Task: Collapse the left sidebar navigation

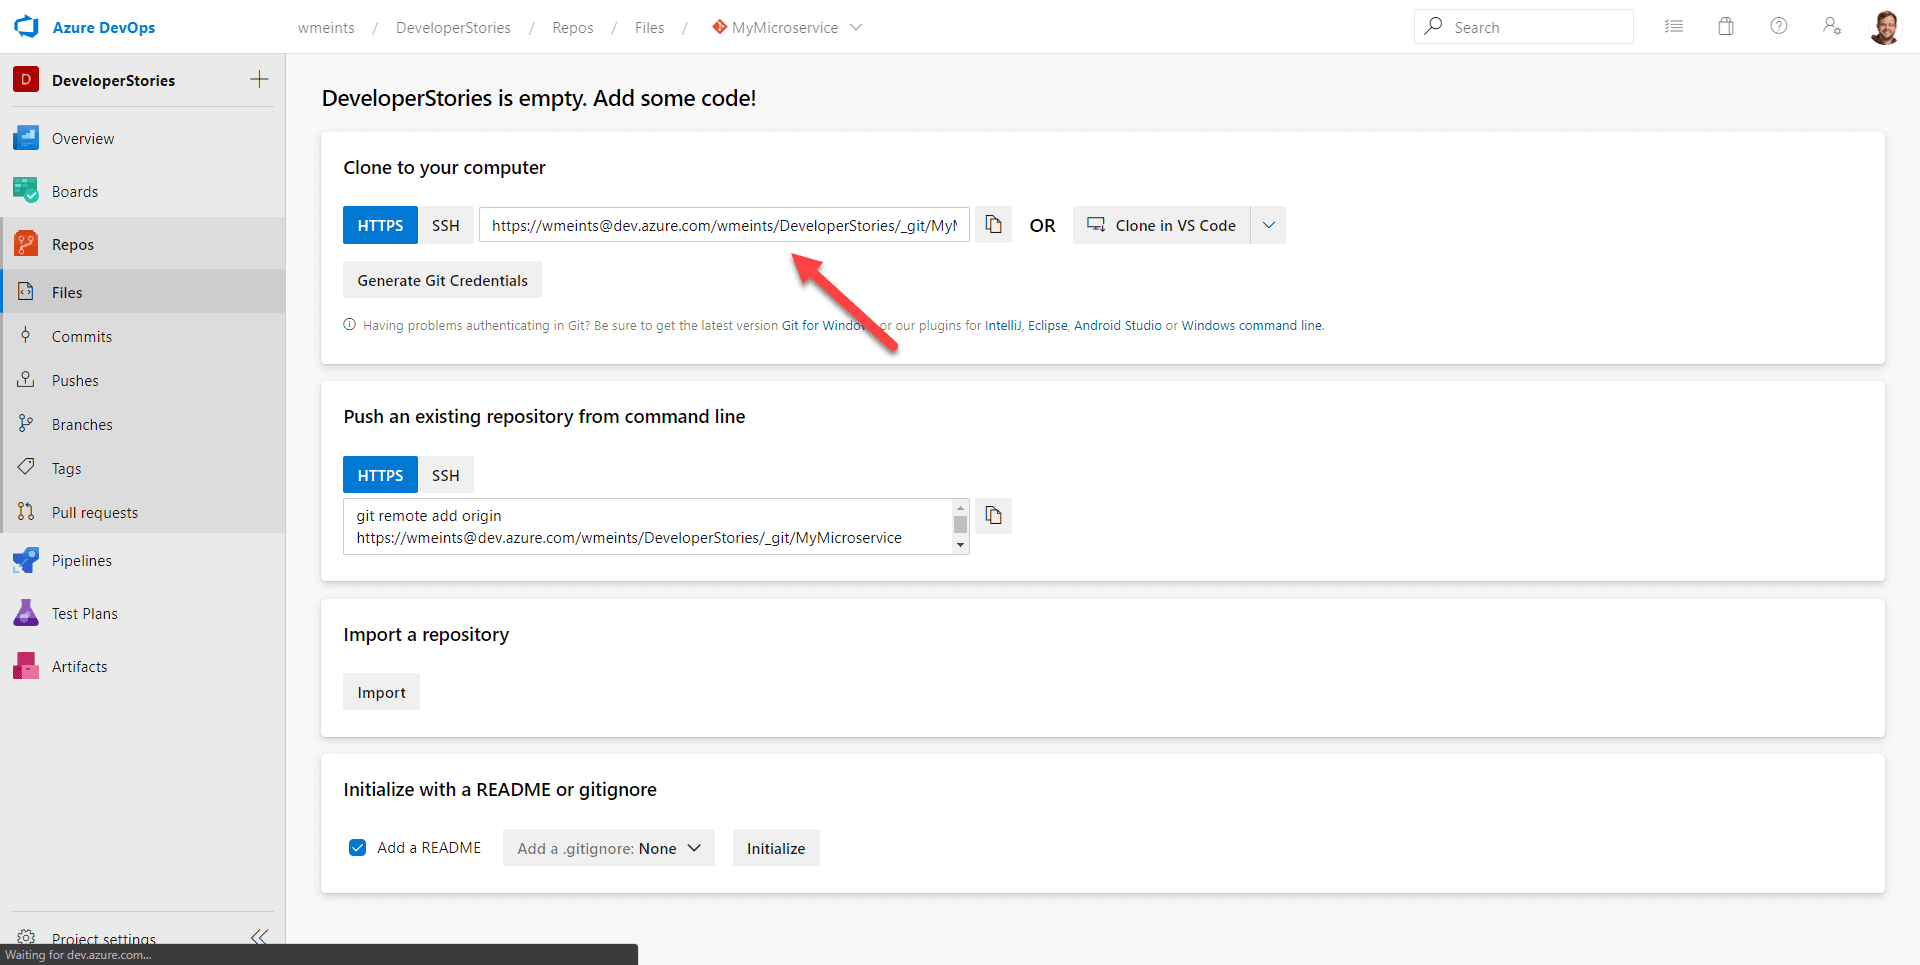Action: [259, 937]
